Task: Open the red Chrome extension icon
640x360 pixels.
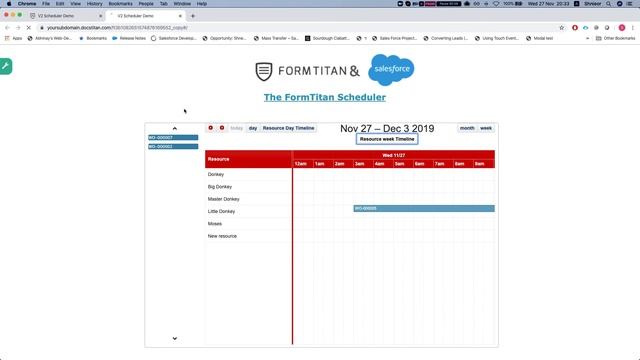Action: coord(575,28)
